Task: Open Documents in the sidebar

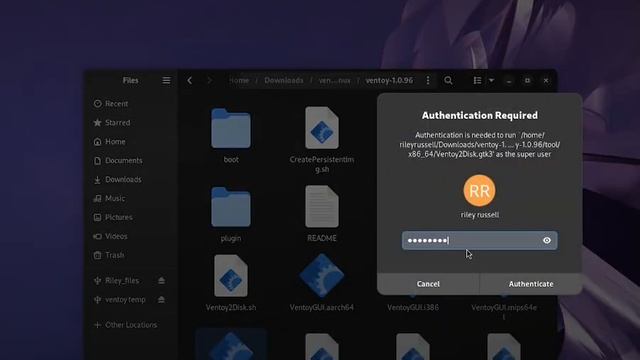Action: (131, 160)
